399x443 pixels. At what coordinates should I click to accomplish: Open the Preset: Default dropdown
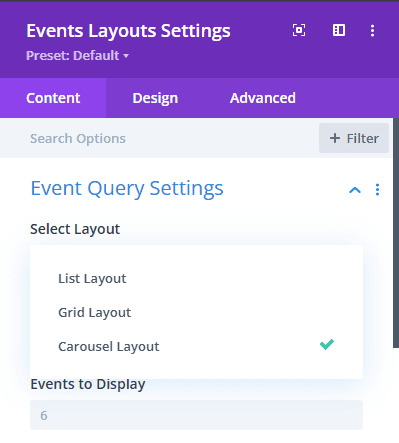[77, 55]
